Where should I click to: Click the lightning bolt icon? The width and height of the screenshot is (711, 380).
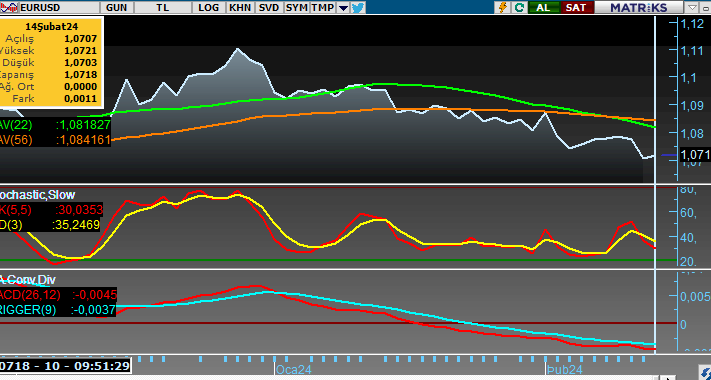[x=503, y=7]
